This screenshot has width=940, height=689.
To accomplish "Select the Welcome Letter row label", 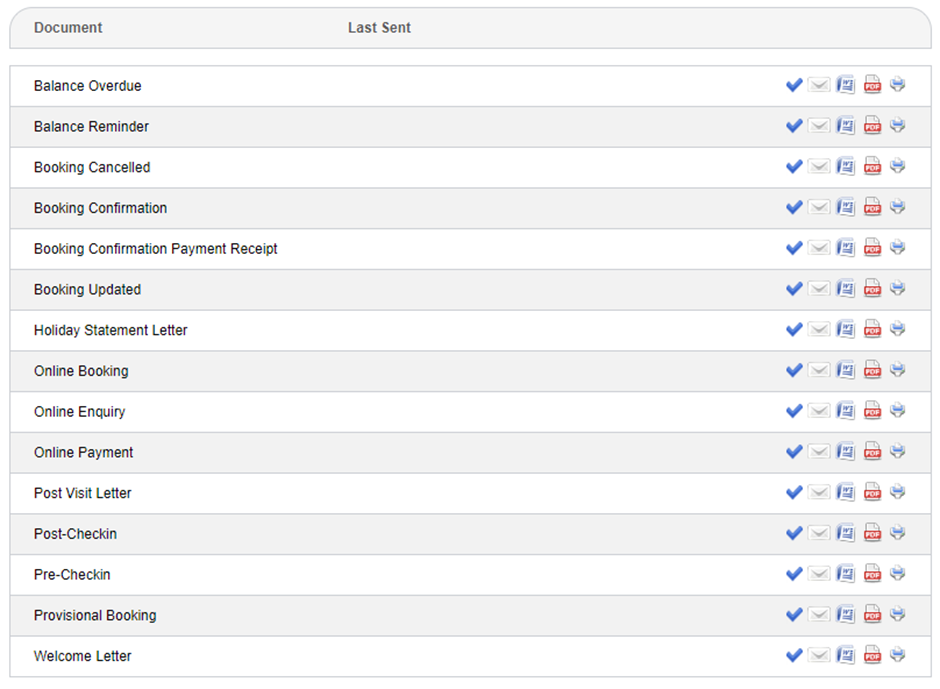I will pos(83,656).
